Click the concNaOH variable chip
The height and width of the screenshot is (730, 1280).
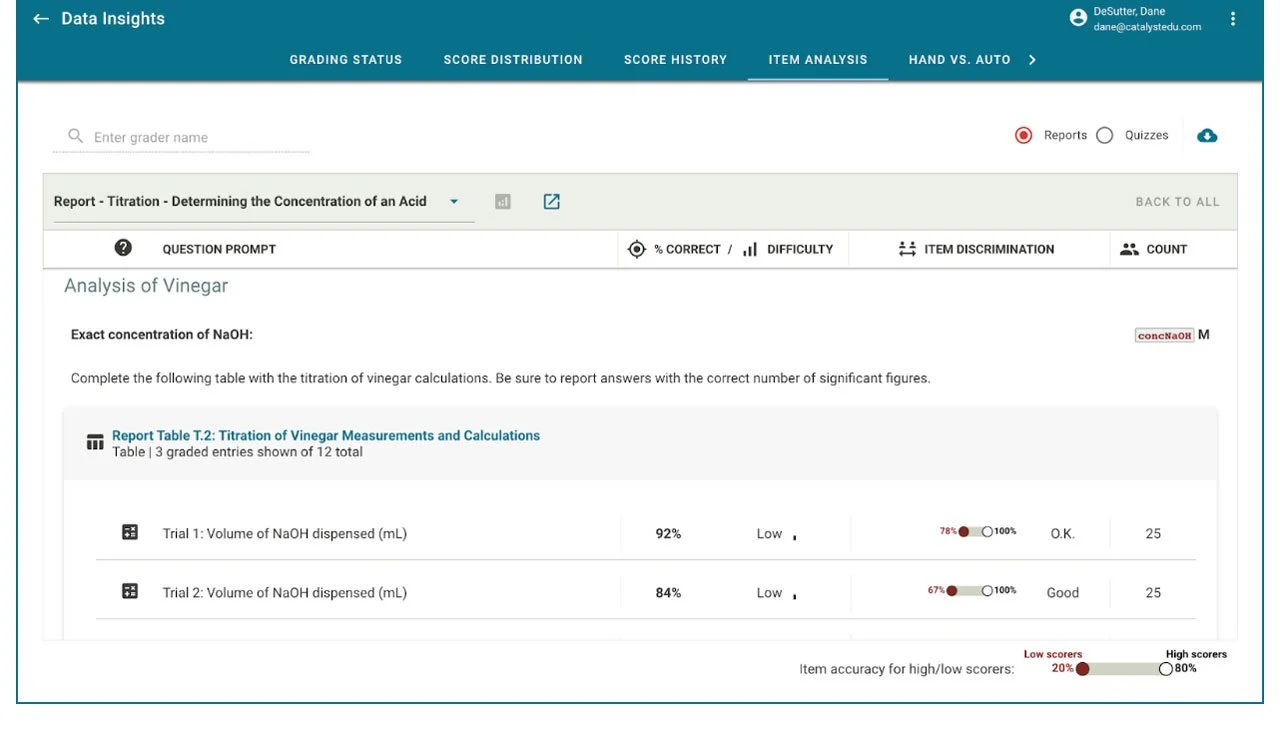coord(1163,335)
